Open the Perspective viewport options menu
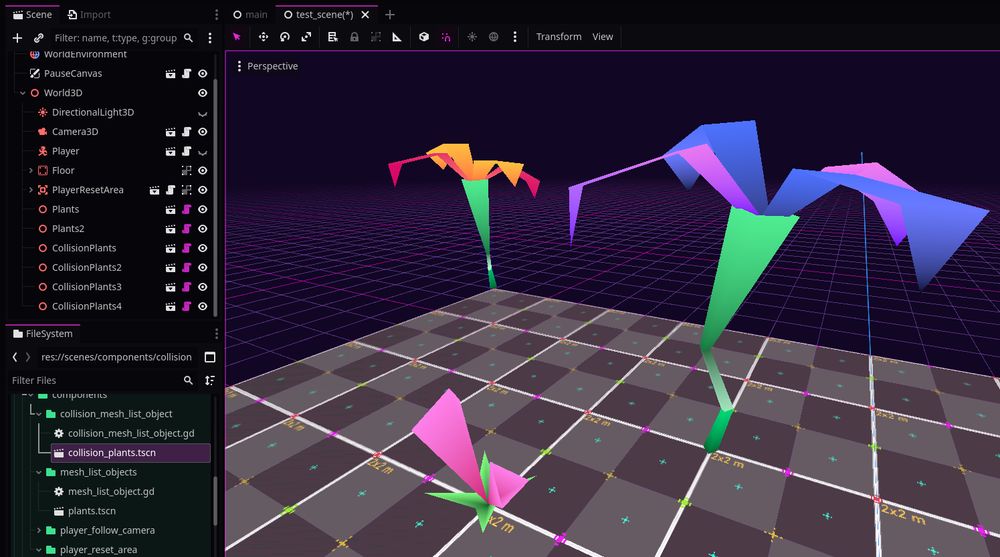 [x=267, y=66]
